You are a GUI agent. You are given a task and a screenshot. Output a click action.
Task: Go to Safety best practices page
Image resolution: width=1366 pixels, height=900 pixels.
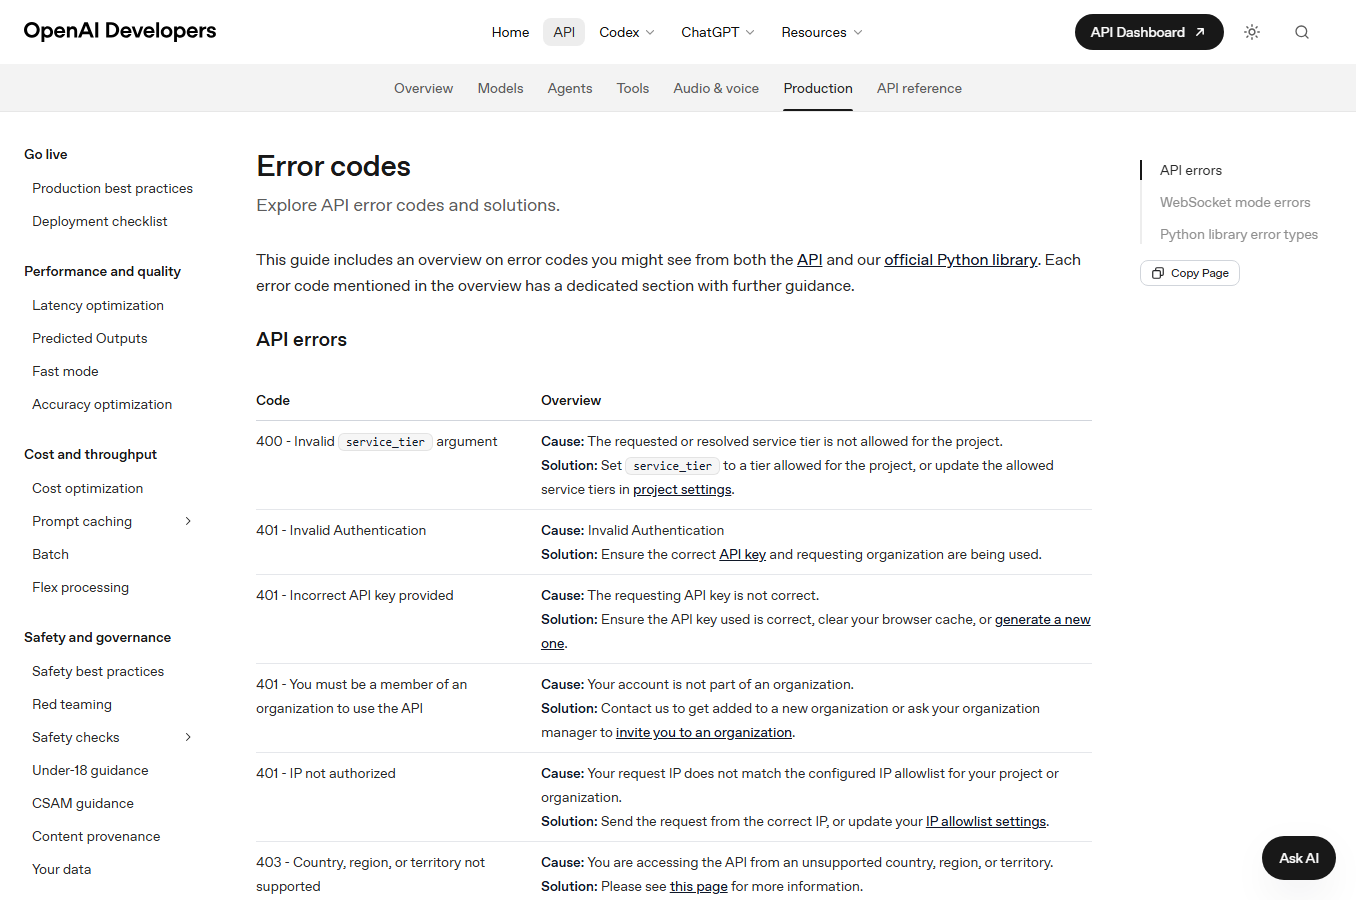click(x=98, y=671)
